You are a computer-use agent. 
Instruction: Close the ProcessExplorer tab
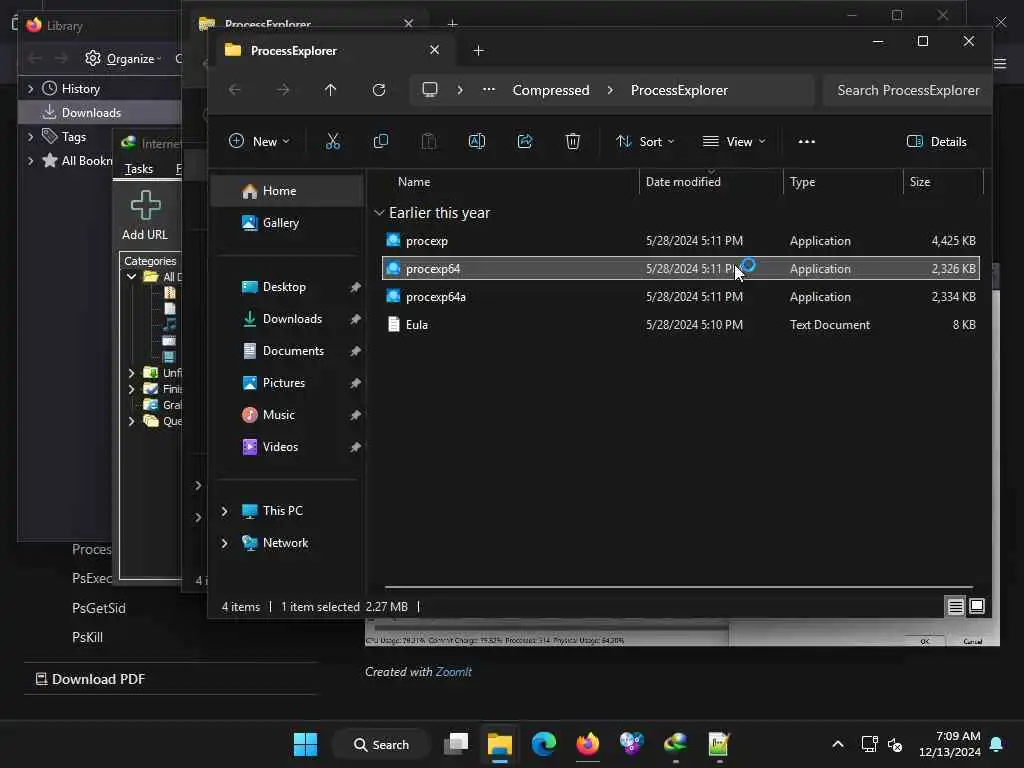pyautogui.click(x=434, y=50)
